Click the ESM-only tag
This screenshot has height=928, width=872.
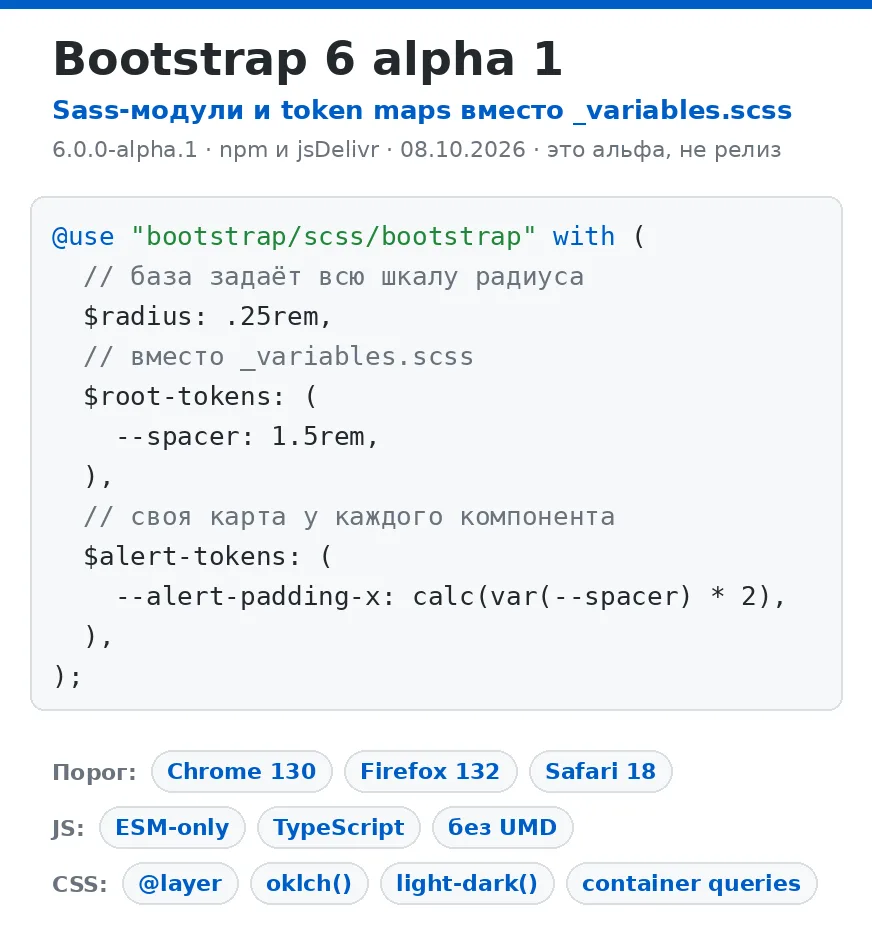pyautogui.click(x=172, y=827)
